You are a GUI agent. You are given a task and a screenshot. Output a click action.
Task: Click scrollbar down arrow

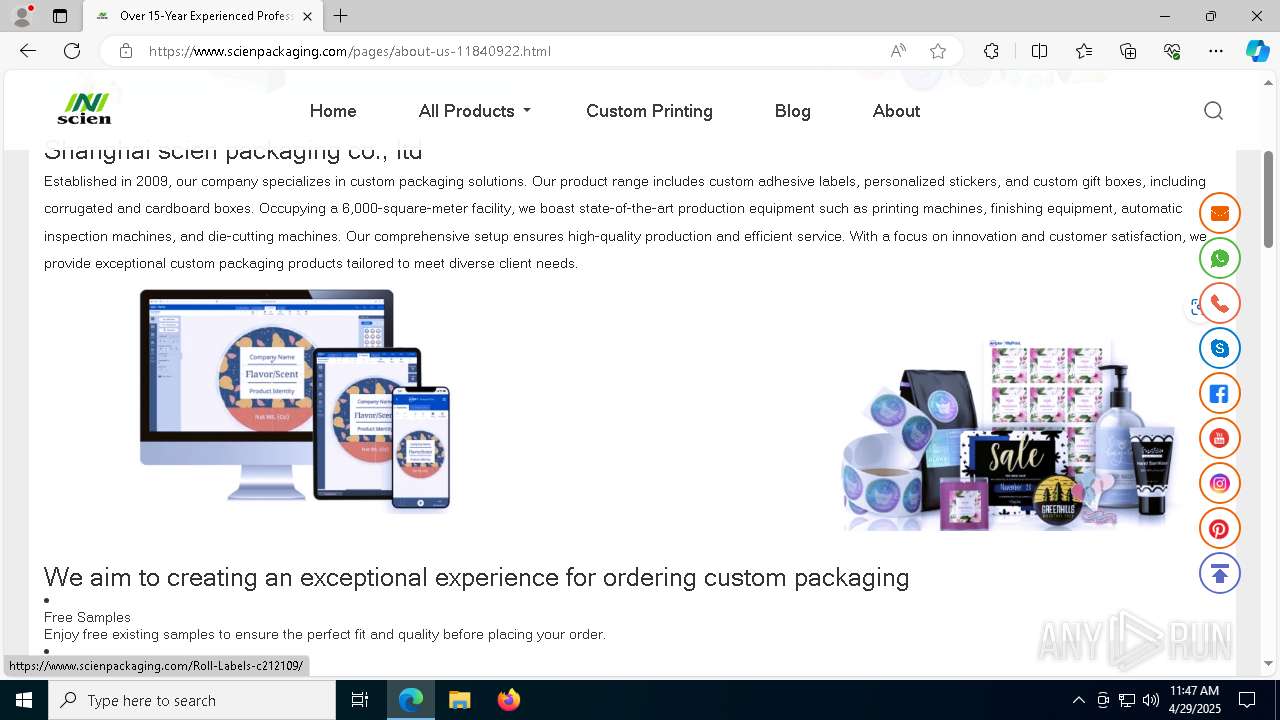pyautogui.click(x=1268, y=663)
